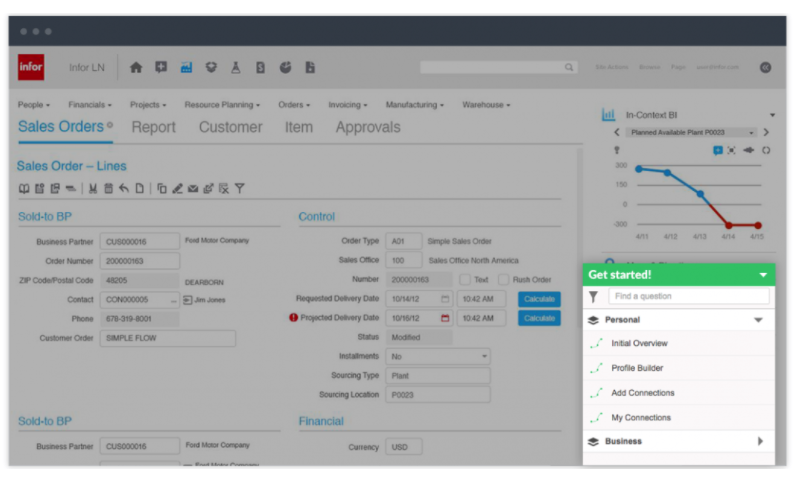The height and width of the screenshot is (483, 807).
Task: Select the blue factory chart icon
Action: click(186, 67)
